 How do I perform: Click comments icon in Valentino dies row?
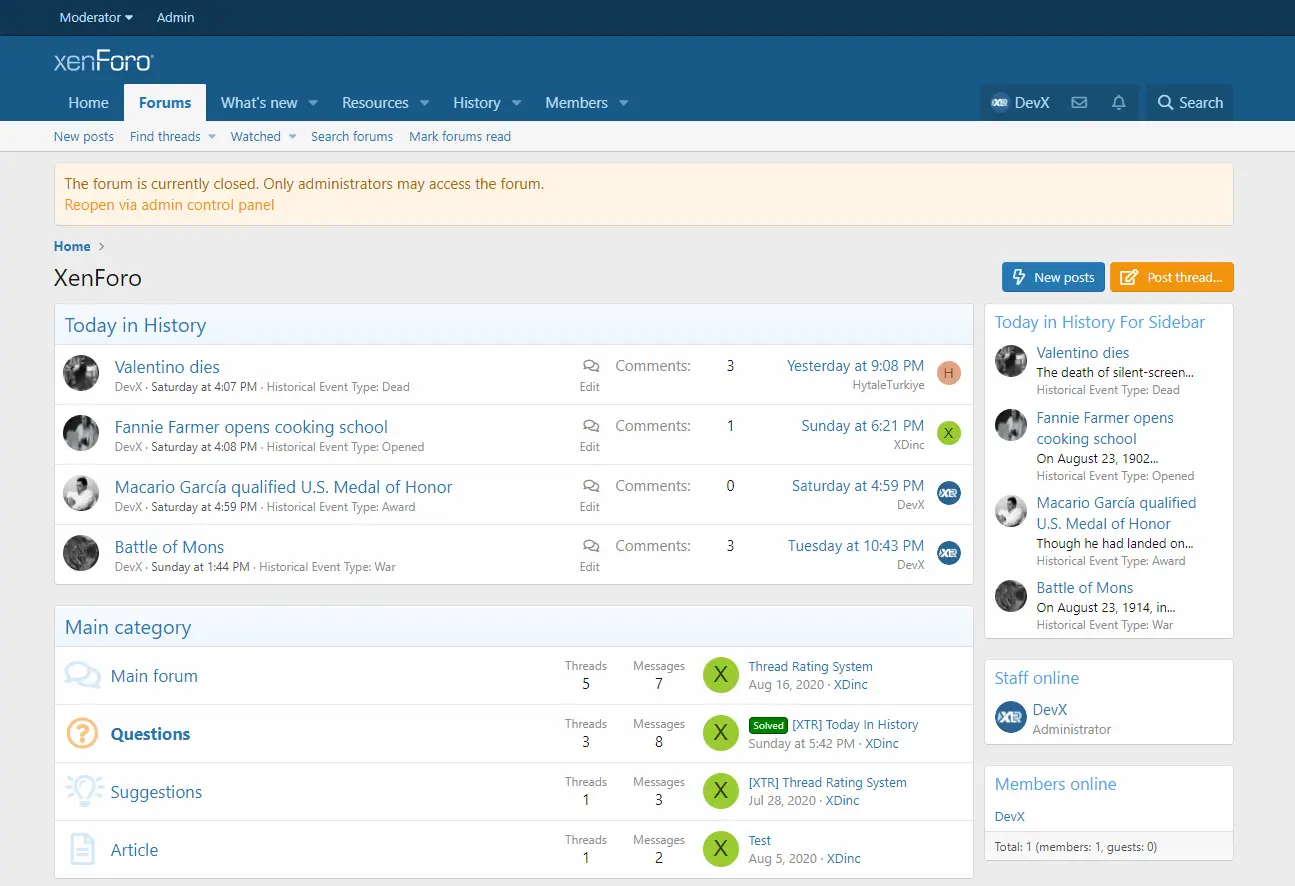tap(591, 366)
